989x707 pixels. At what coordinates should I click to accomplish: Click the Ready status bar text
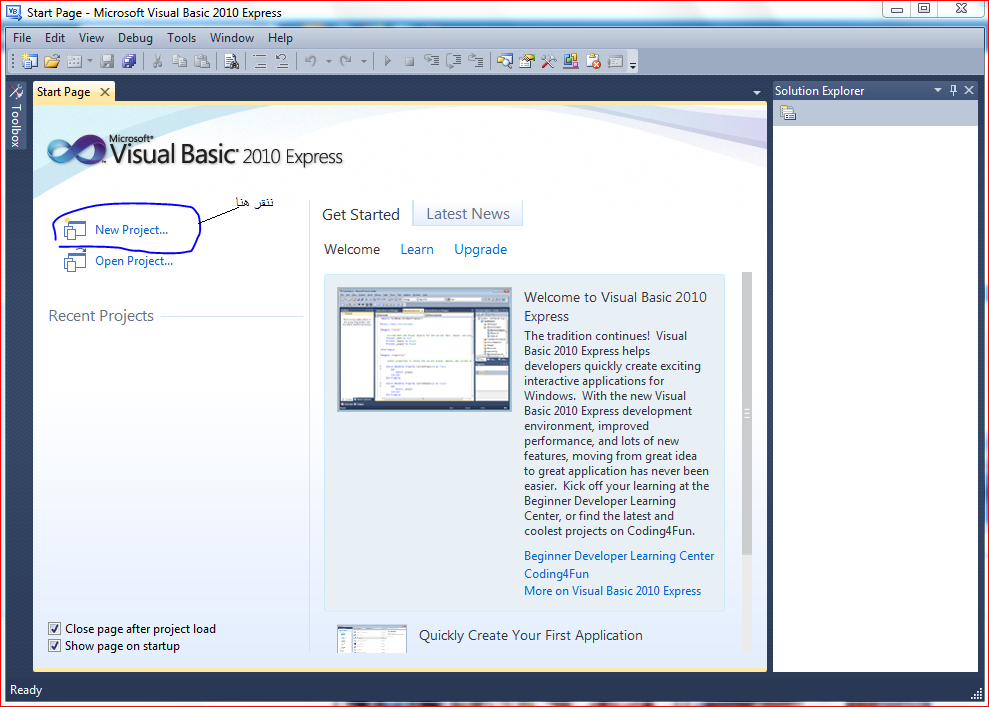tap(26, 690)
